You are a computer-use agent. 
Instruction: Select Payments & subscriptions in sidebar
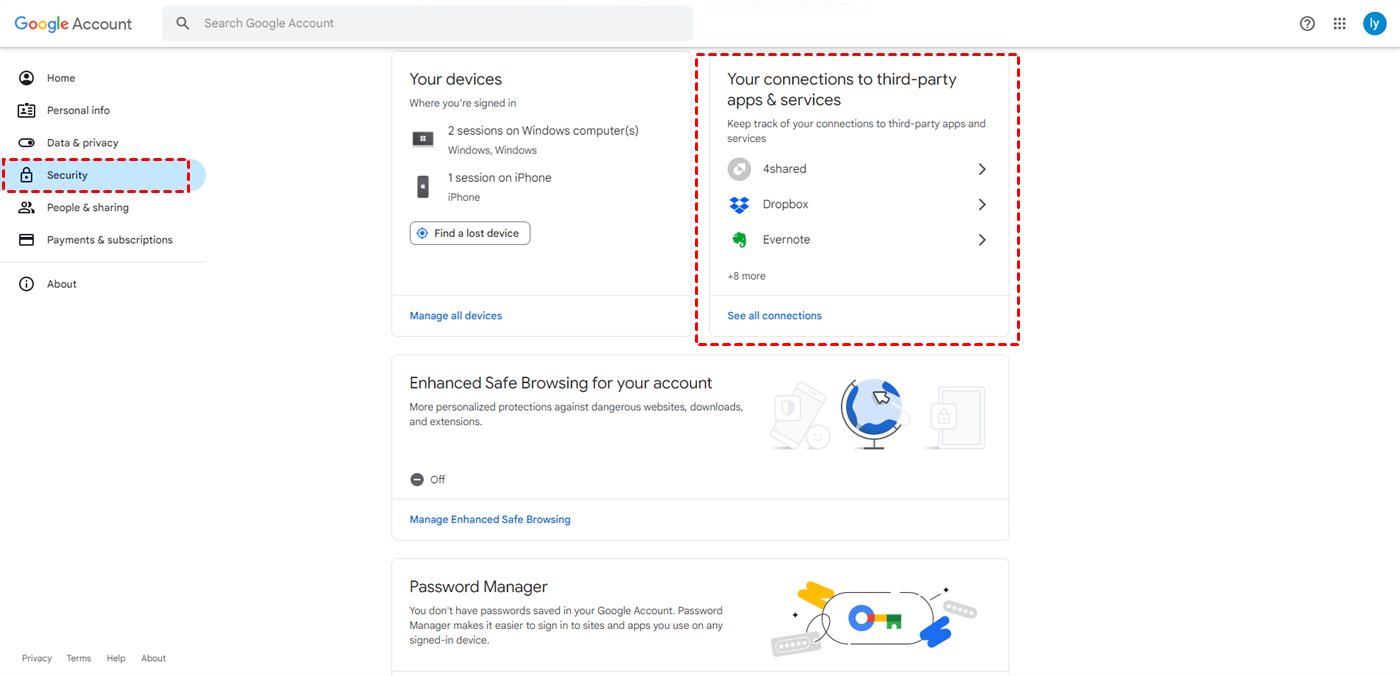pyautogui.click(x=109, y=240)
